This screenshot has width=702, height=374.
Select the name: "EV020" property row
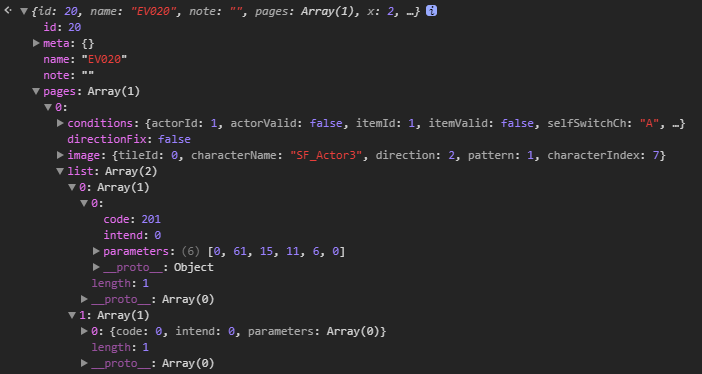(85, 59)
